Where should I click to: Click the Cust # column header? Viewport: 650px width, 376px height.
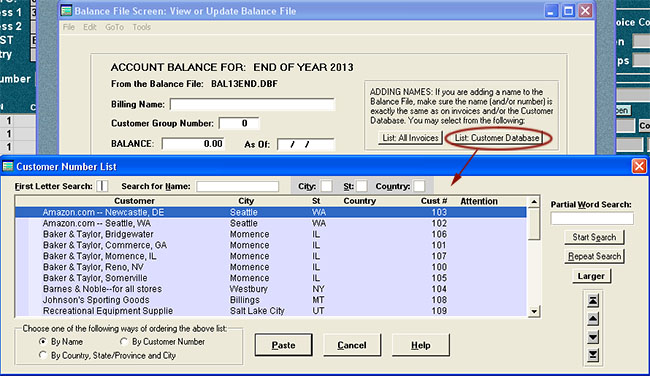tap(434, 201)
